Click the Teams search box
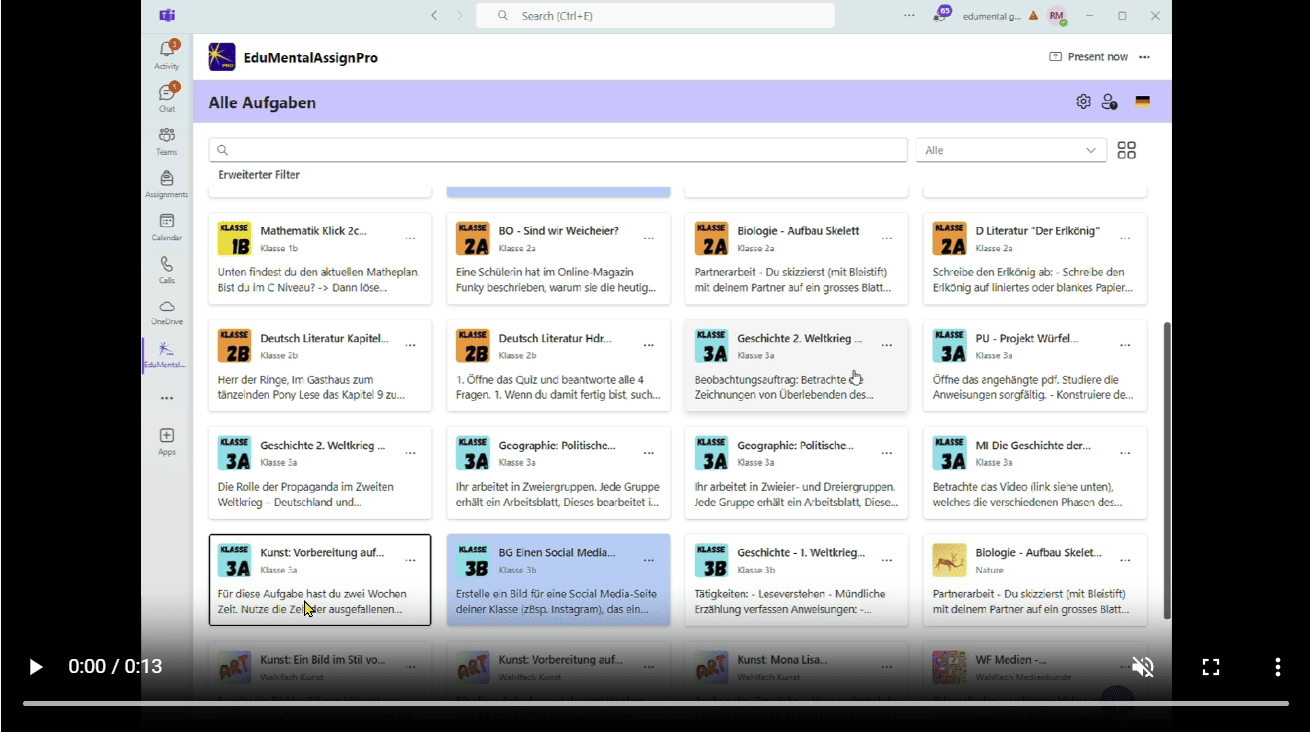The height and width of the screenshot is (732, 1310). (x=655, y=16)
